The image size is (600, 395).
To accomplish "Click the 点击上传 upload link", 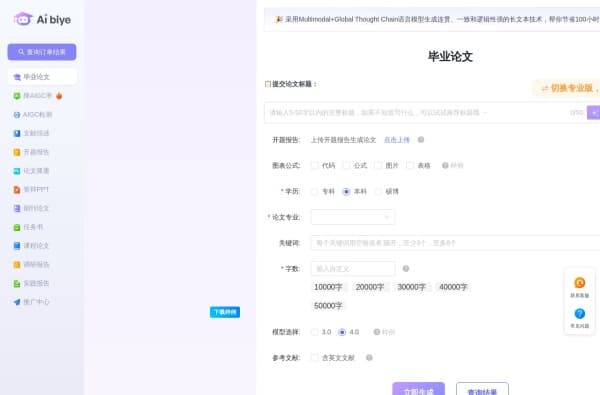I will click(397, 140).
